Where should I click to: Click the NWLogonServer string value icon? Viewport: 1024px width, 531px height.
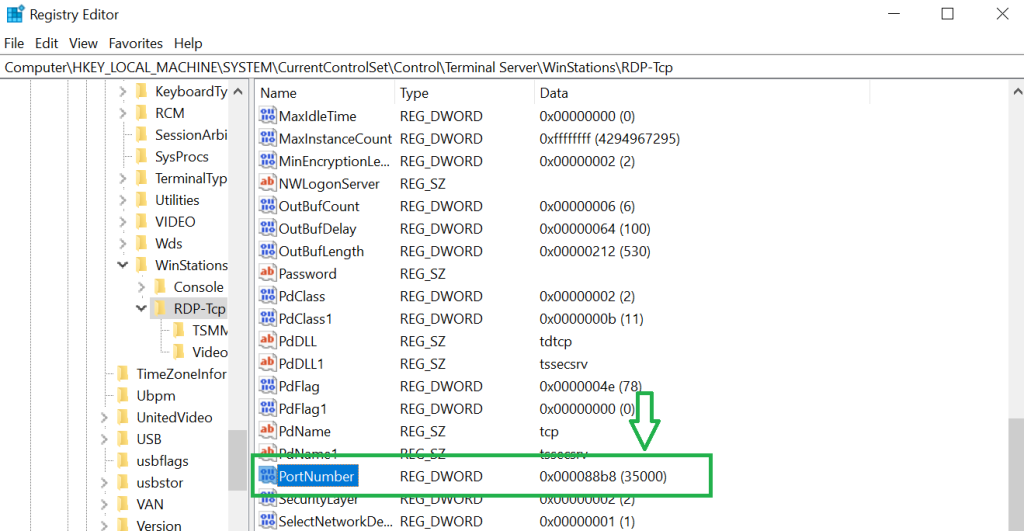coord(267,183)
